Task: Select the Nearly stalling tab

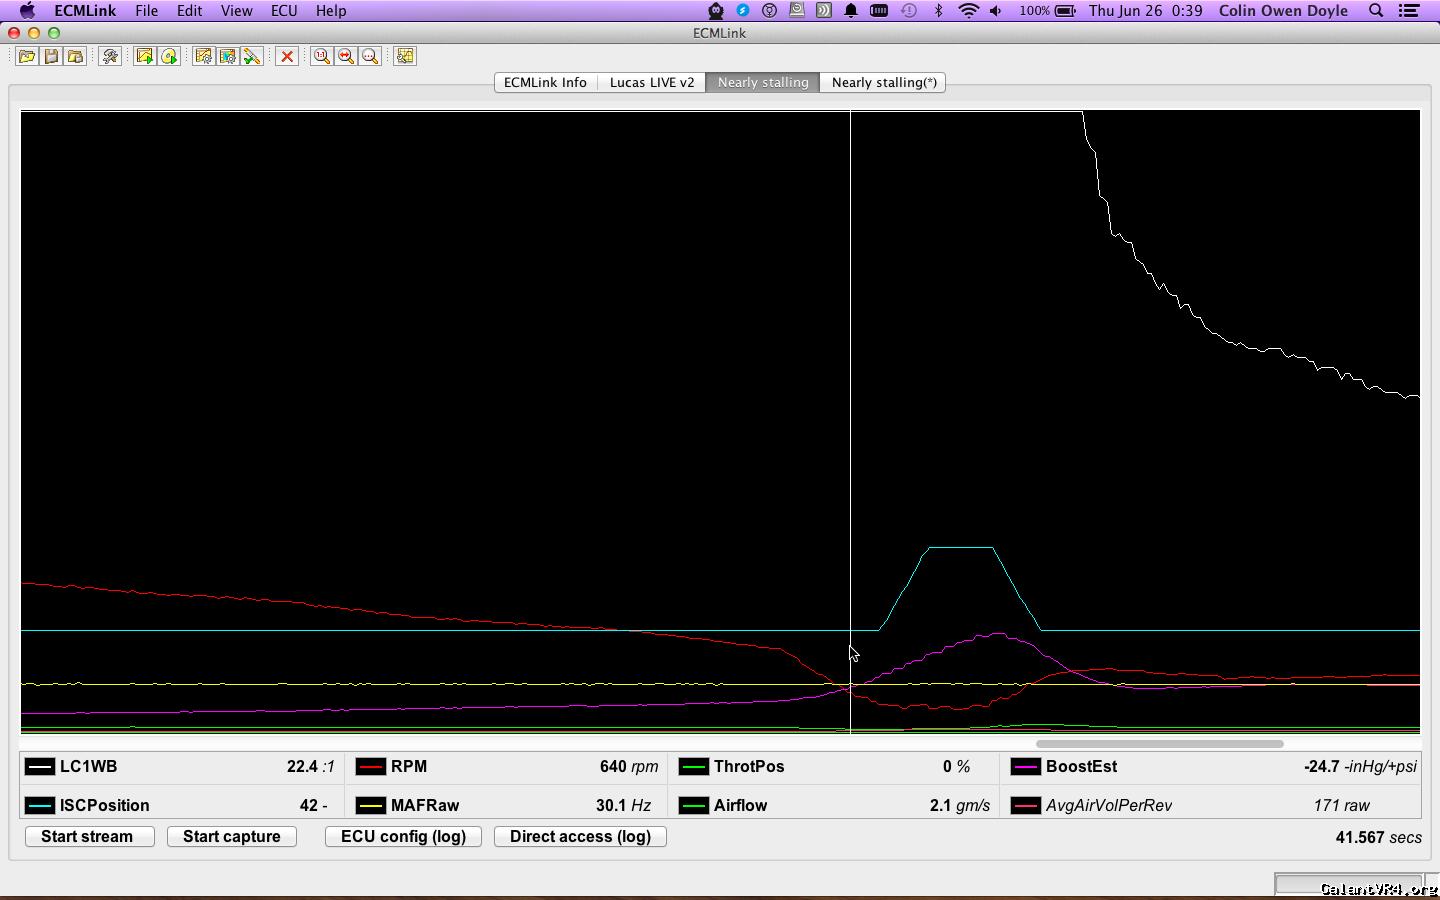Action: pyautogui.click(x=763, y=82)
